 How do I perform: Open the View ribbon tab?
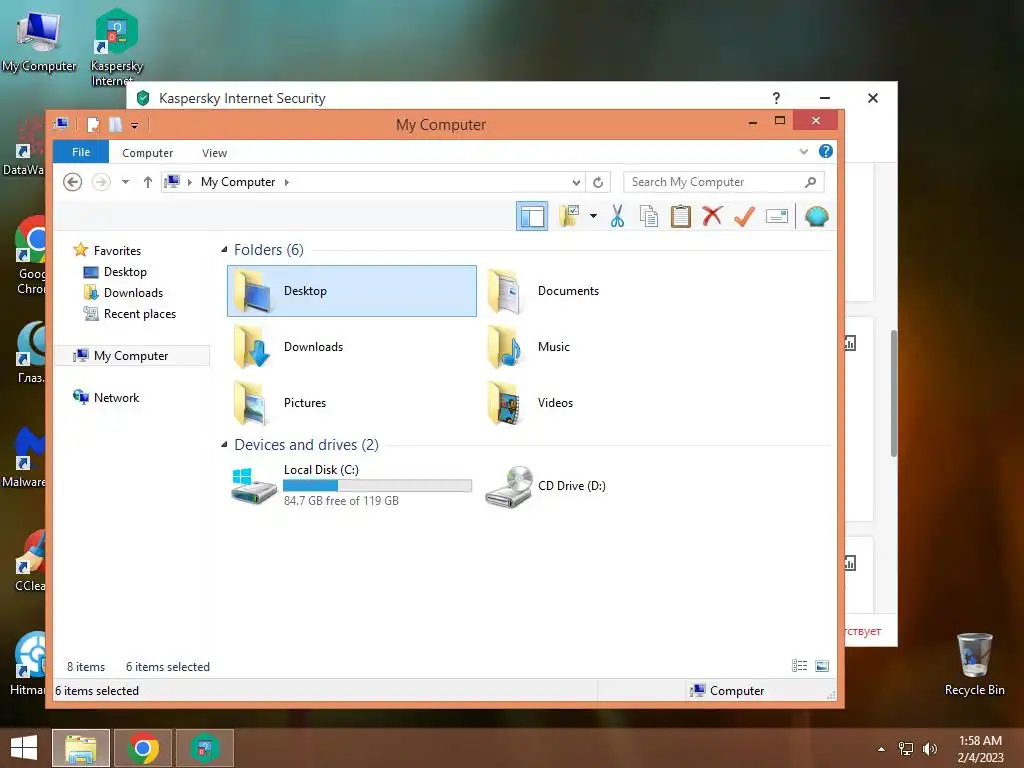(x=214, y=153)
